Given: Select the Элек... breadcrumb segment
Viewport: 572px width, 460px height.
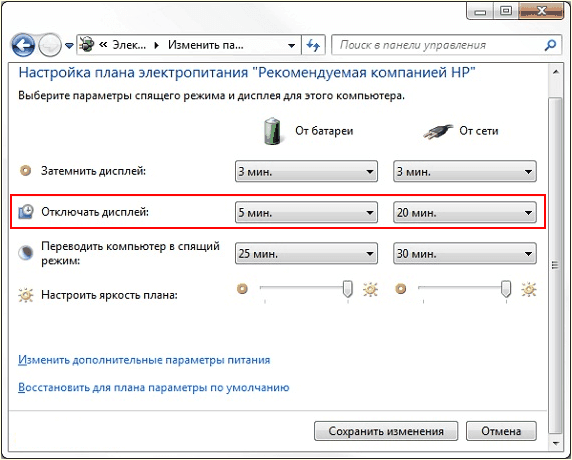Looking at the screenshot, I should (x=129, y=45).
